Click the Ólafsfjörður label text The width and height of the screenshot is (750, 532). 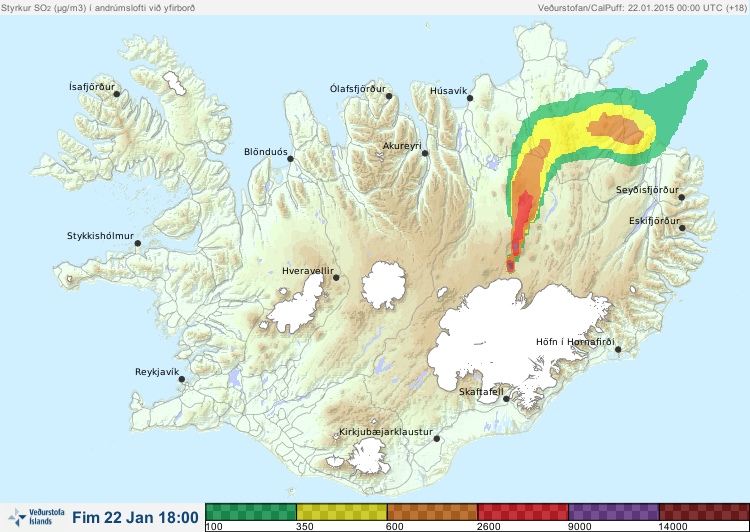click(x=358, y=89)
